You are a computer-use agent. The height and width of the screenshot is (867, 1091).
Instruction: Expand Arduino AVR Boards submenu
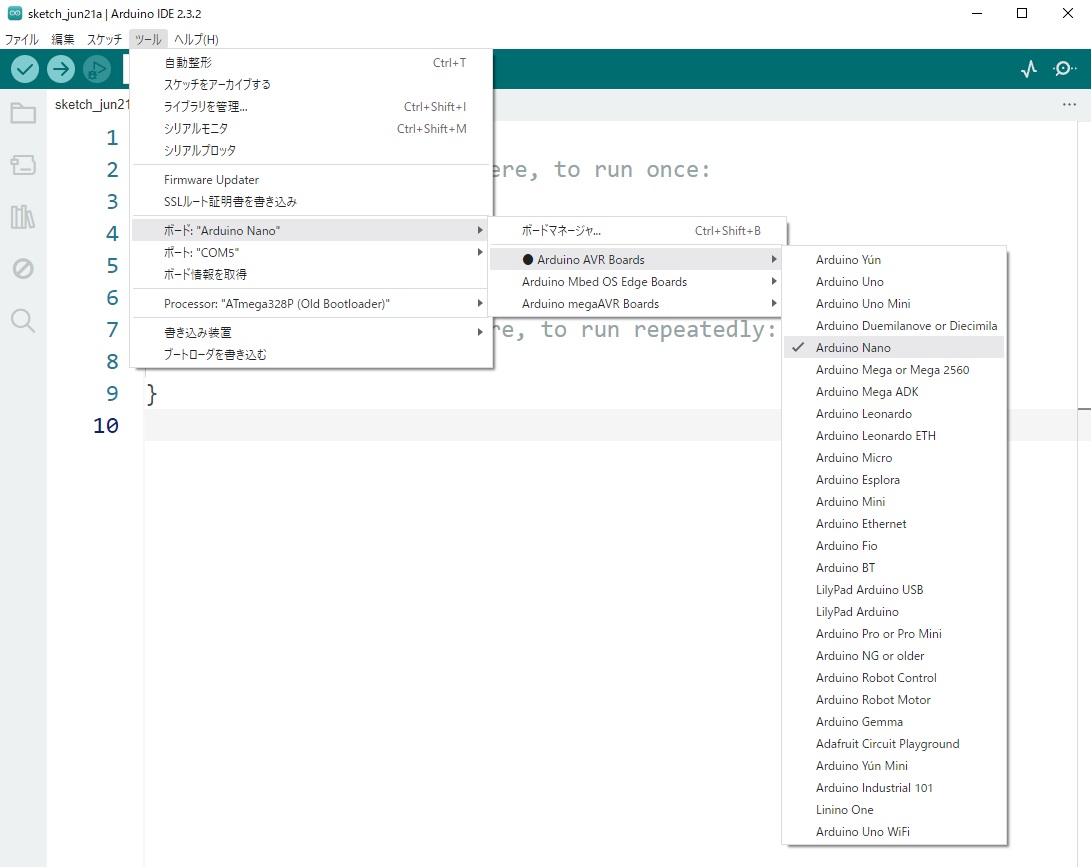tap(637, 260)
